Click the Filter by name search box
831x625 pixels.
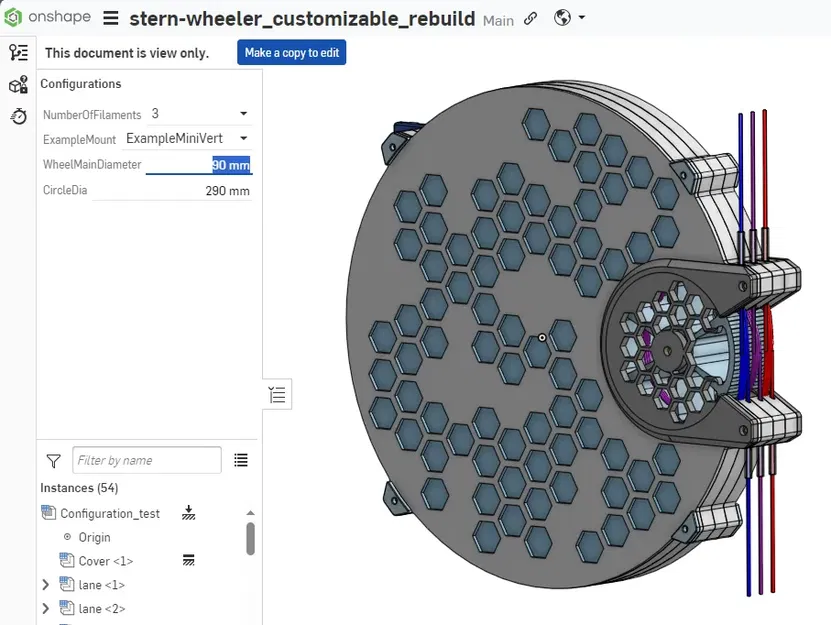[x=147, y=460]
